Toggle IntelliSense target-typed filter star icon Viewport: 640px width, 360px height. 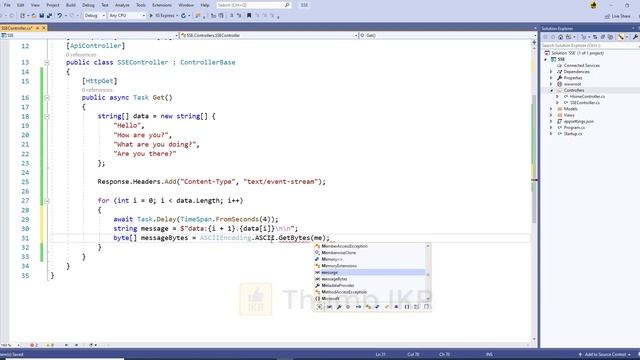coord(319,307)
